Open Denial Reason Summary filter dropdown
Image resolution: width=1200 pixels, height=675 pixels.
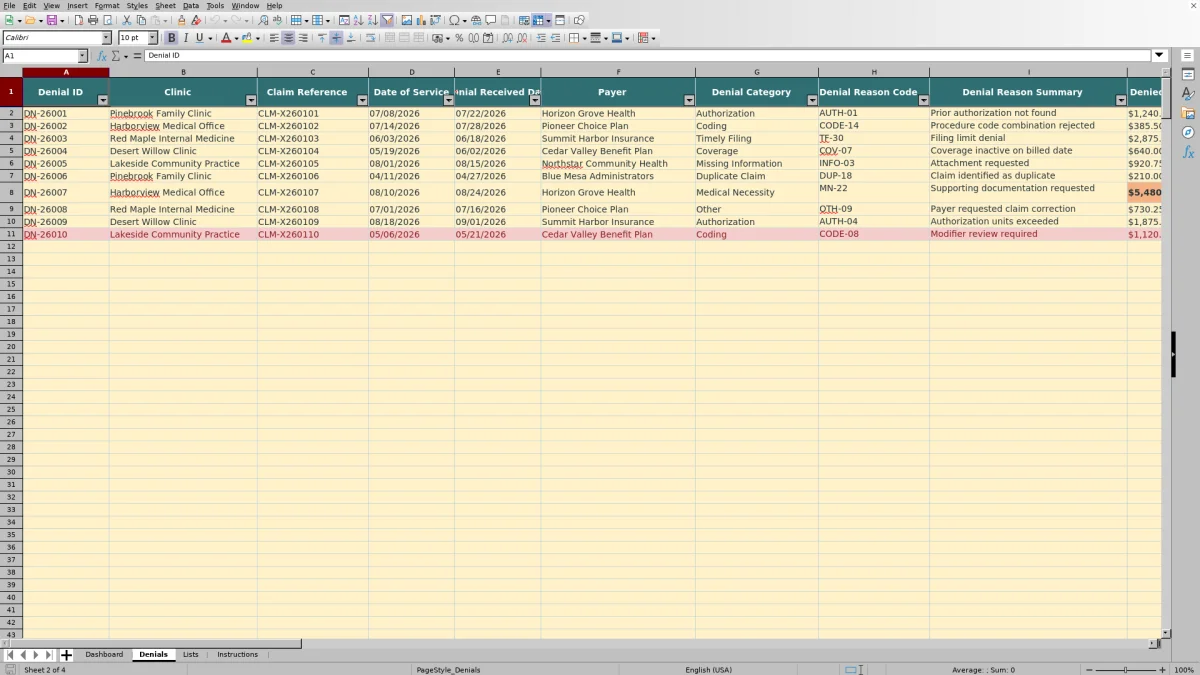point(1121,100)
